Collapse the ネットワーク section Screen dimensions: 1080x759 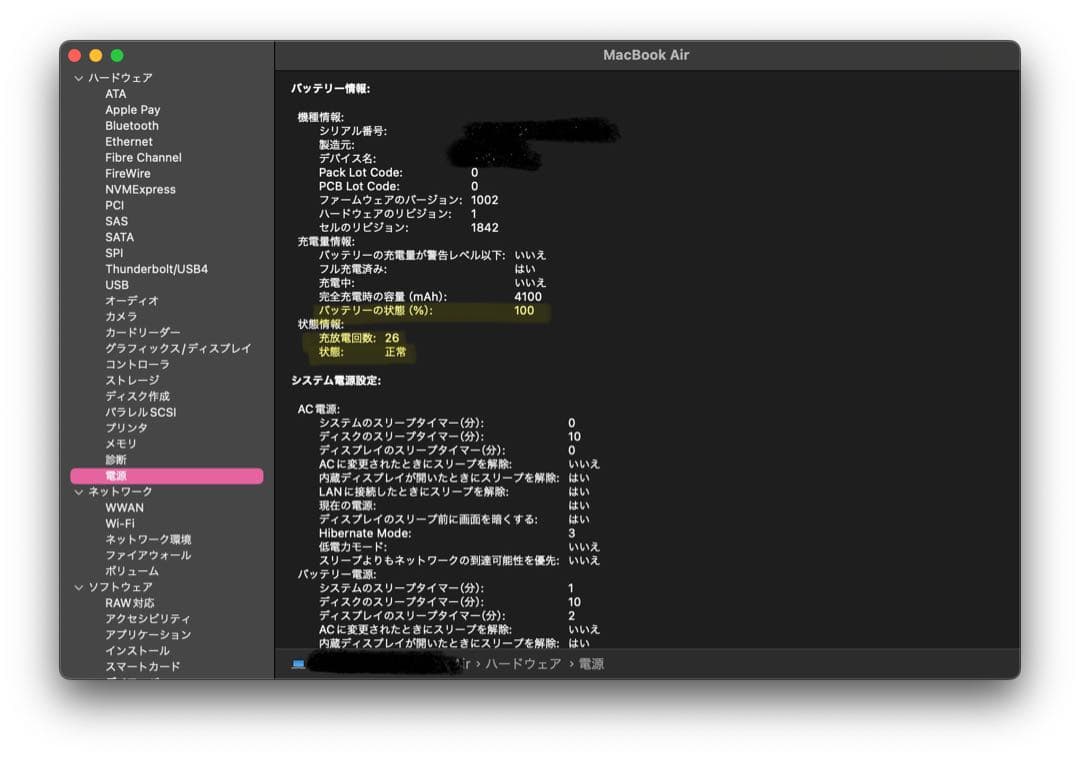pyautogui.click(x=79, y=491)
